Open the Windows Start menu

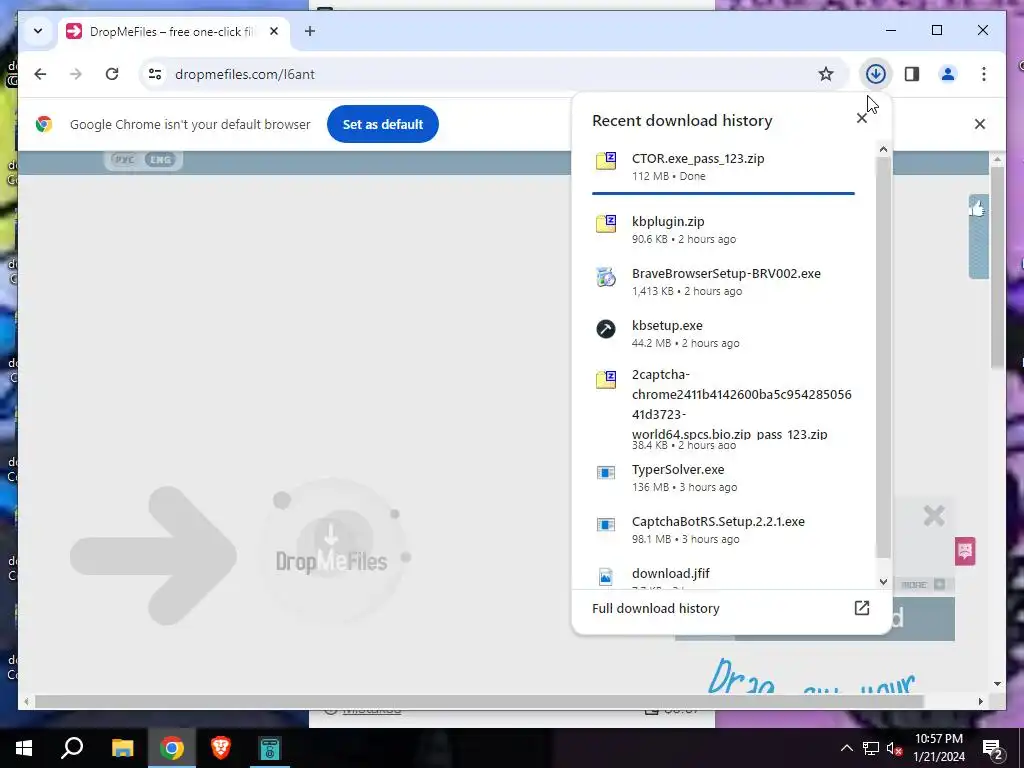point(24,748)
